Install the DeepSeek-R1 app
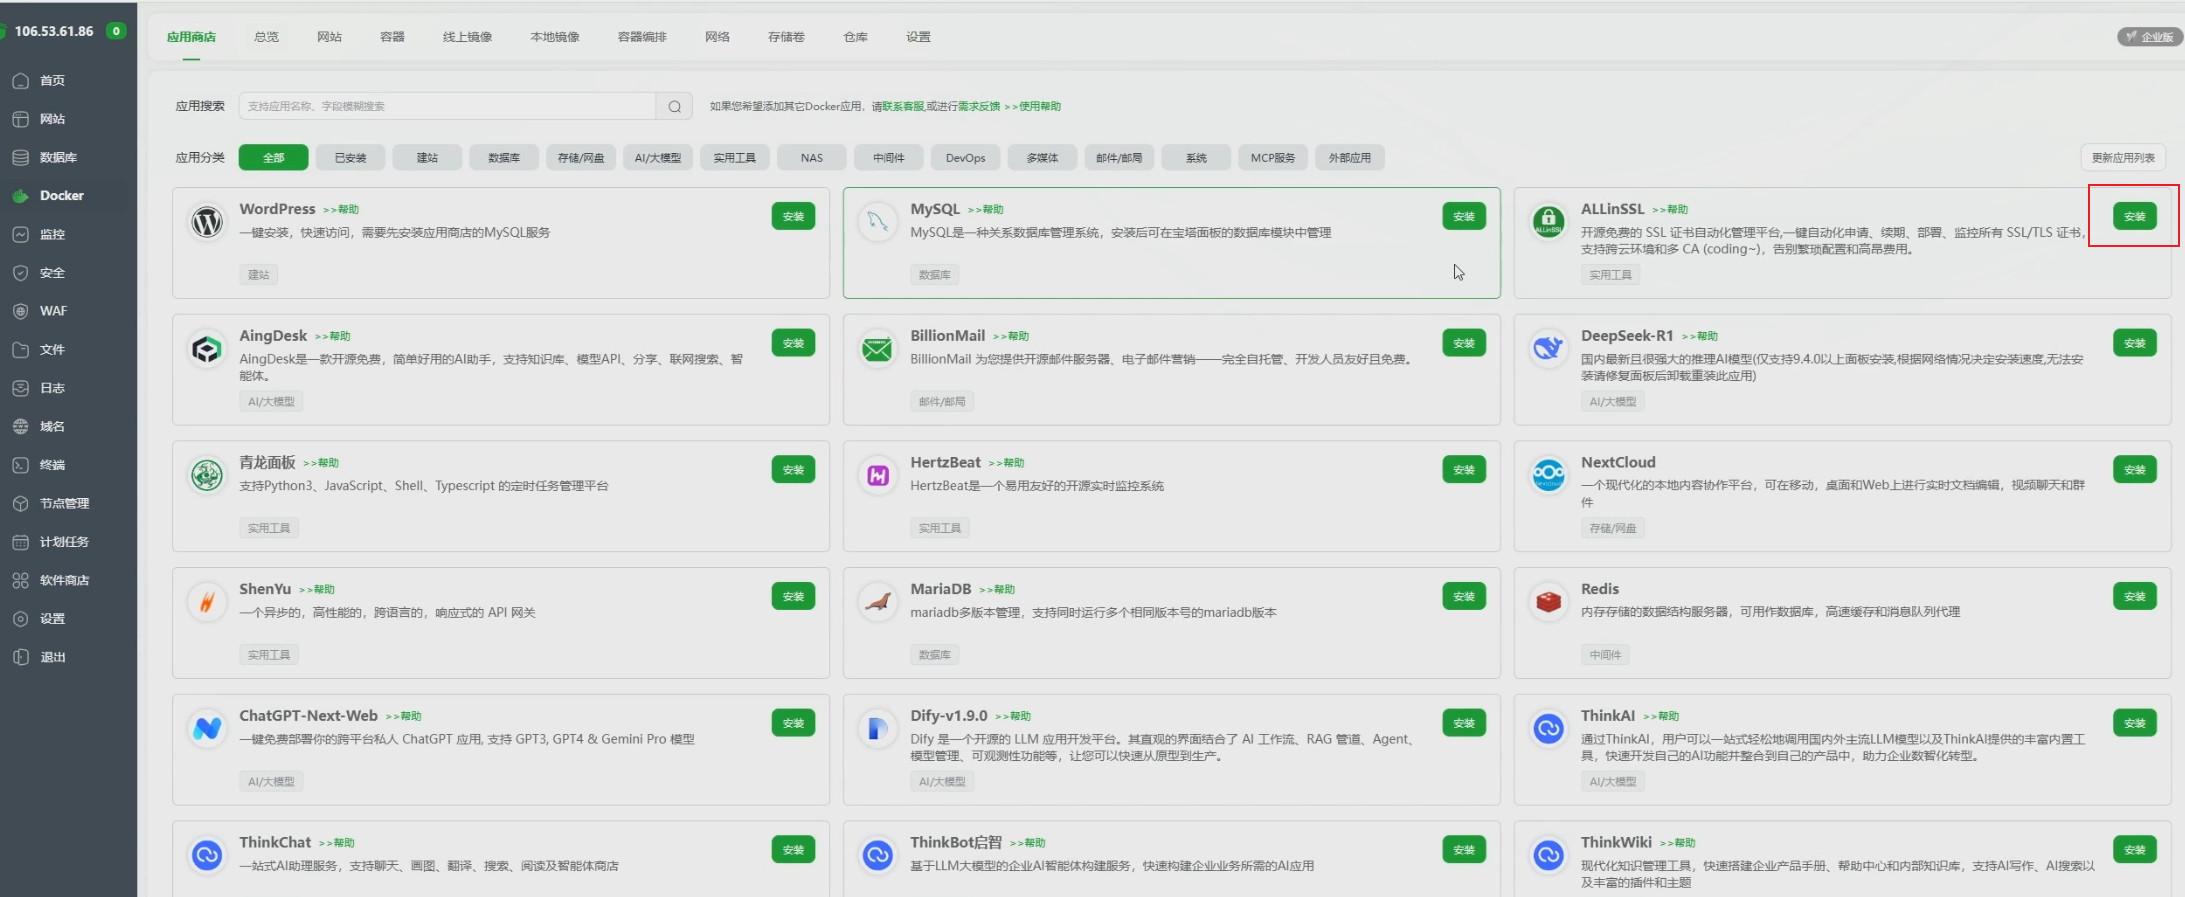2185x897 pixels. point(2134,343)
